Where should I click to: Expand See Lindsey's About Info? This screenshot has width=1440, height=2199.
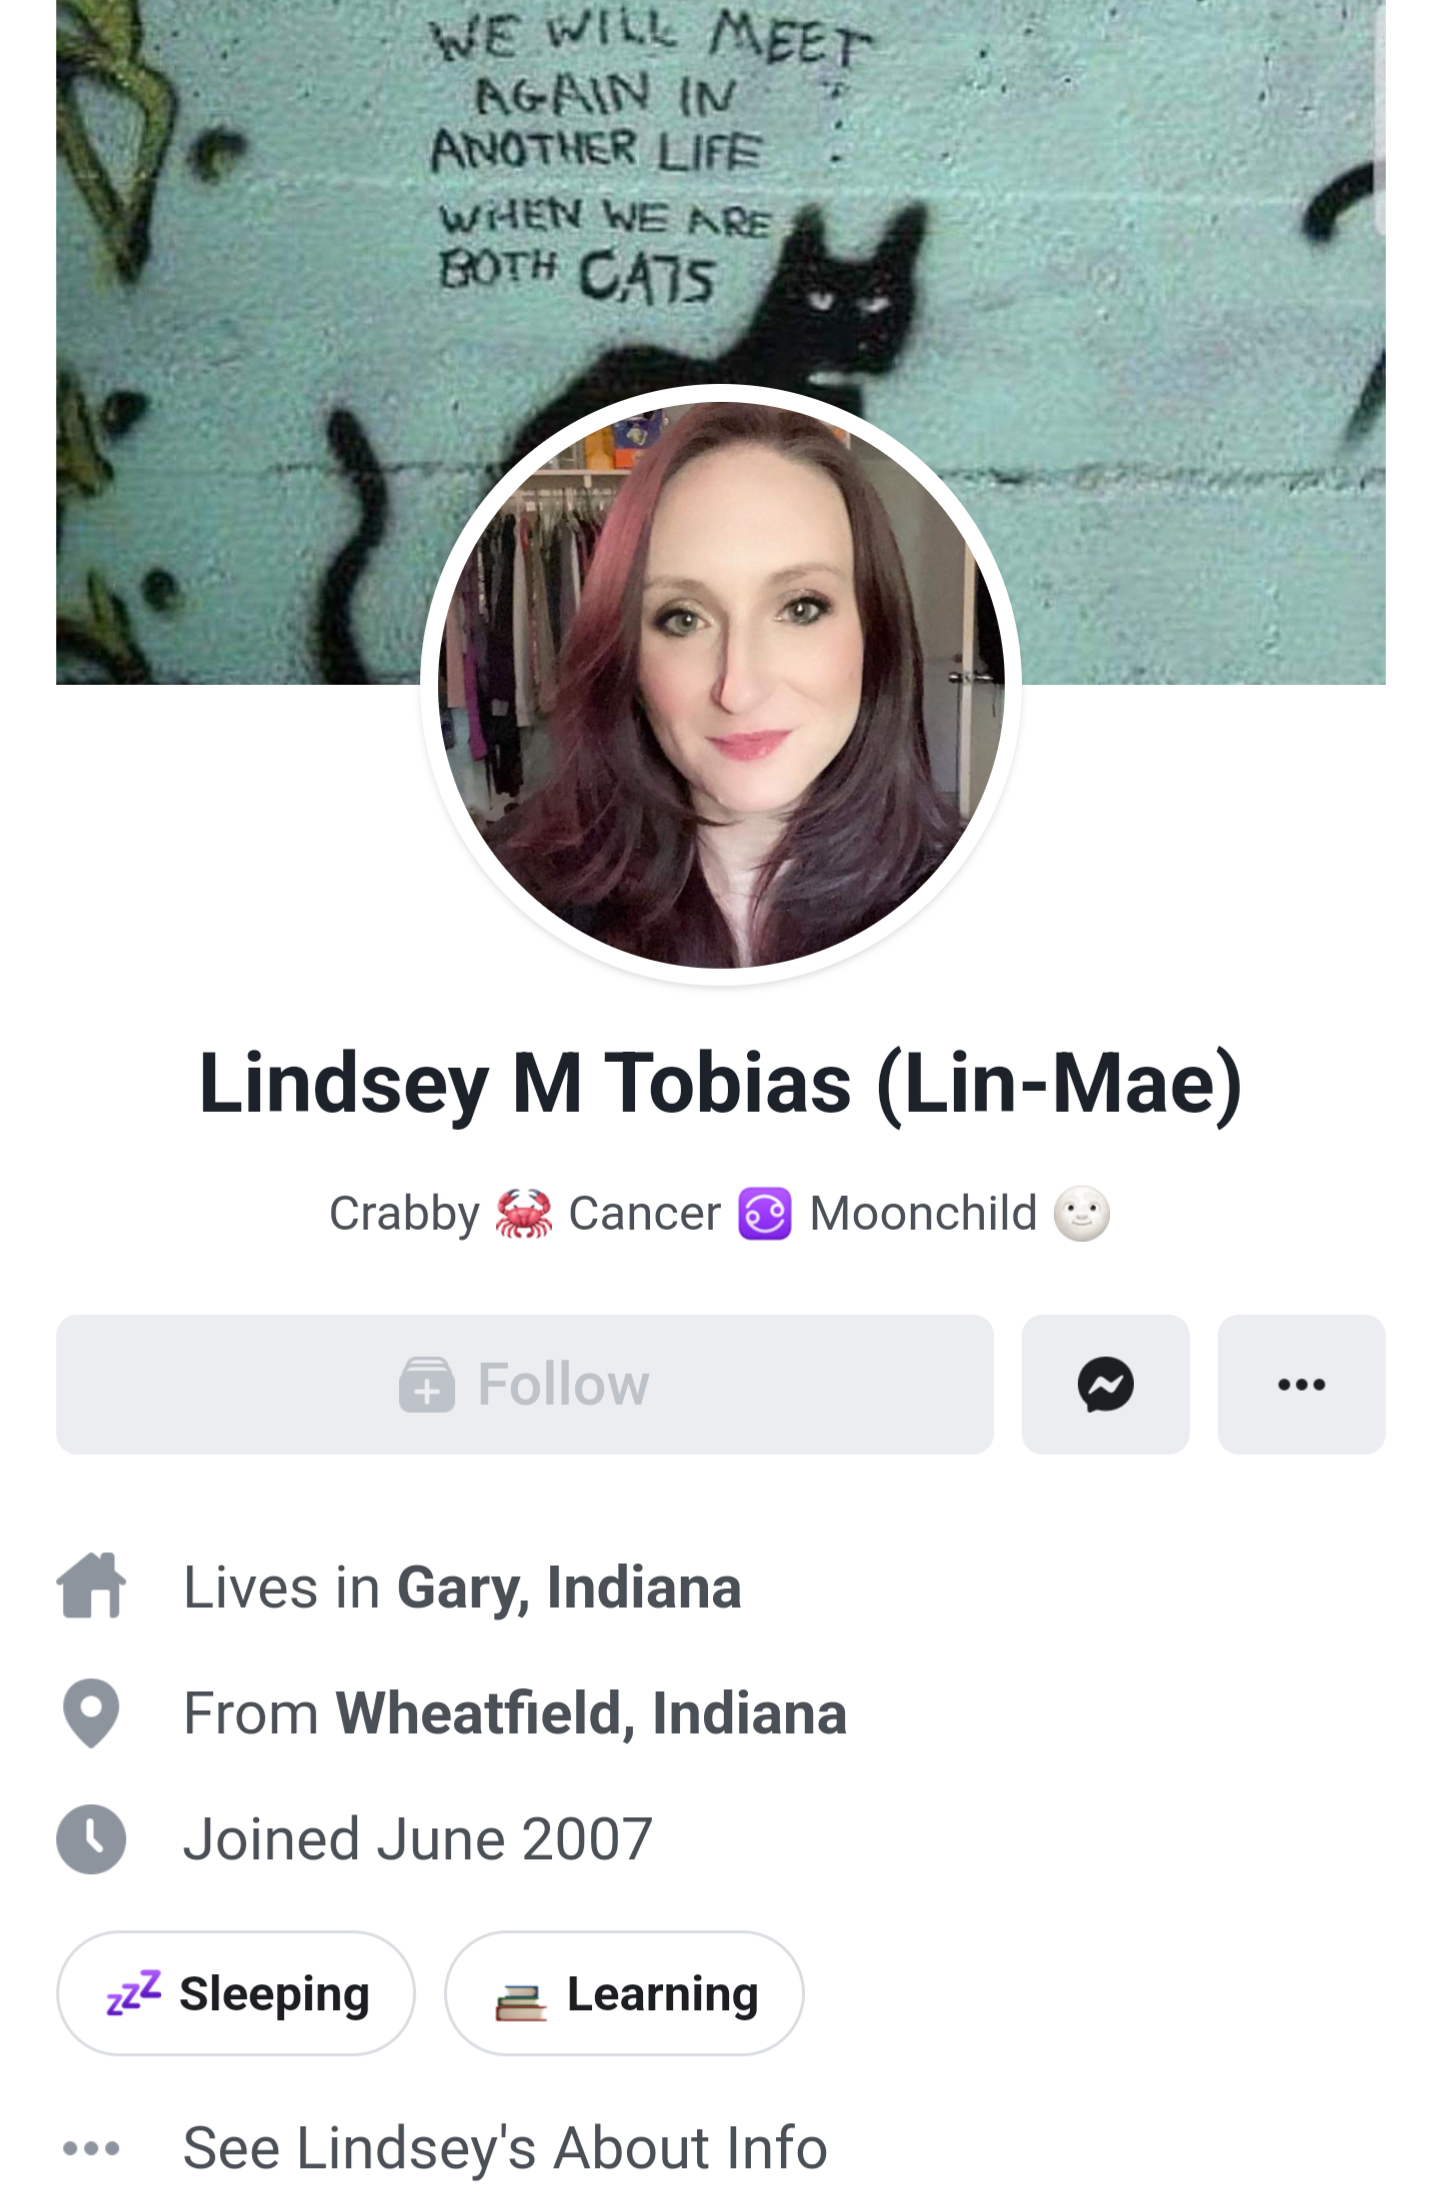(x=505, y=2148)
